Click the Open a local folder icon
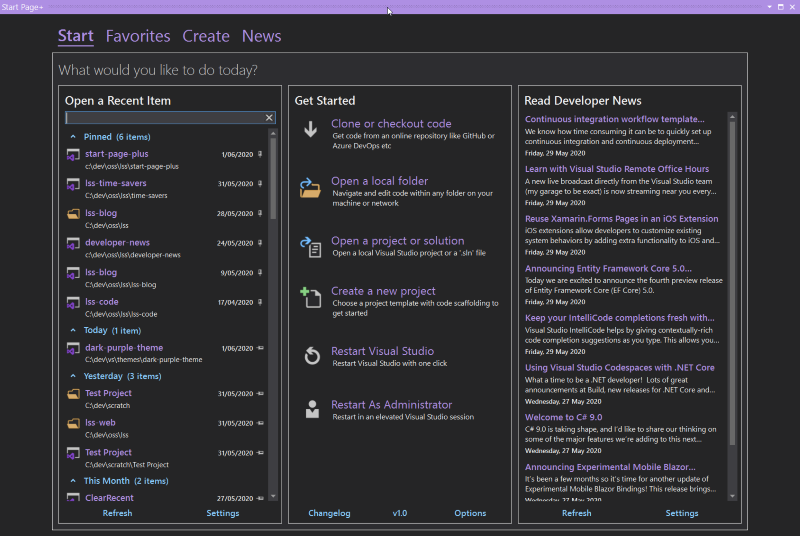Screen dimensions: 800x536 click(310, 188)
